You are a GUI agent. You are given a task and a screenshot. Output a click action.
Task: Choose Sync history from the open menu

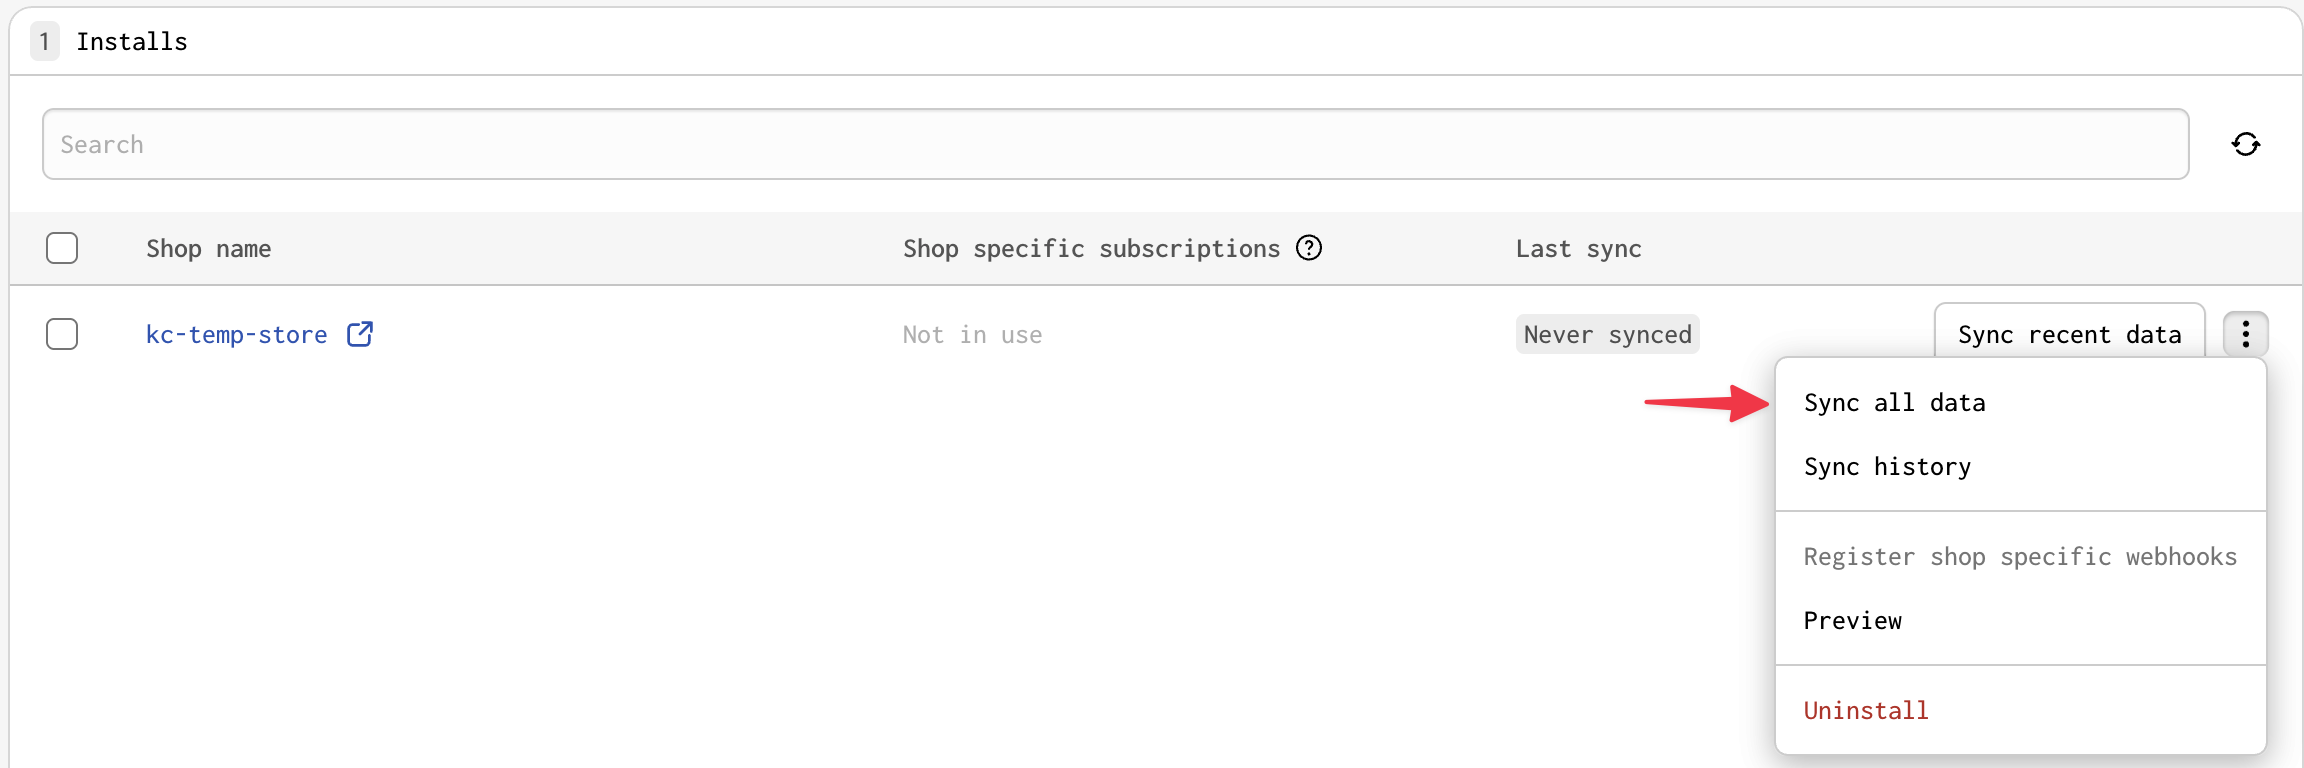(1887, 466)
